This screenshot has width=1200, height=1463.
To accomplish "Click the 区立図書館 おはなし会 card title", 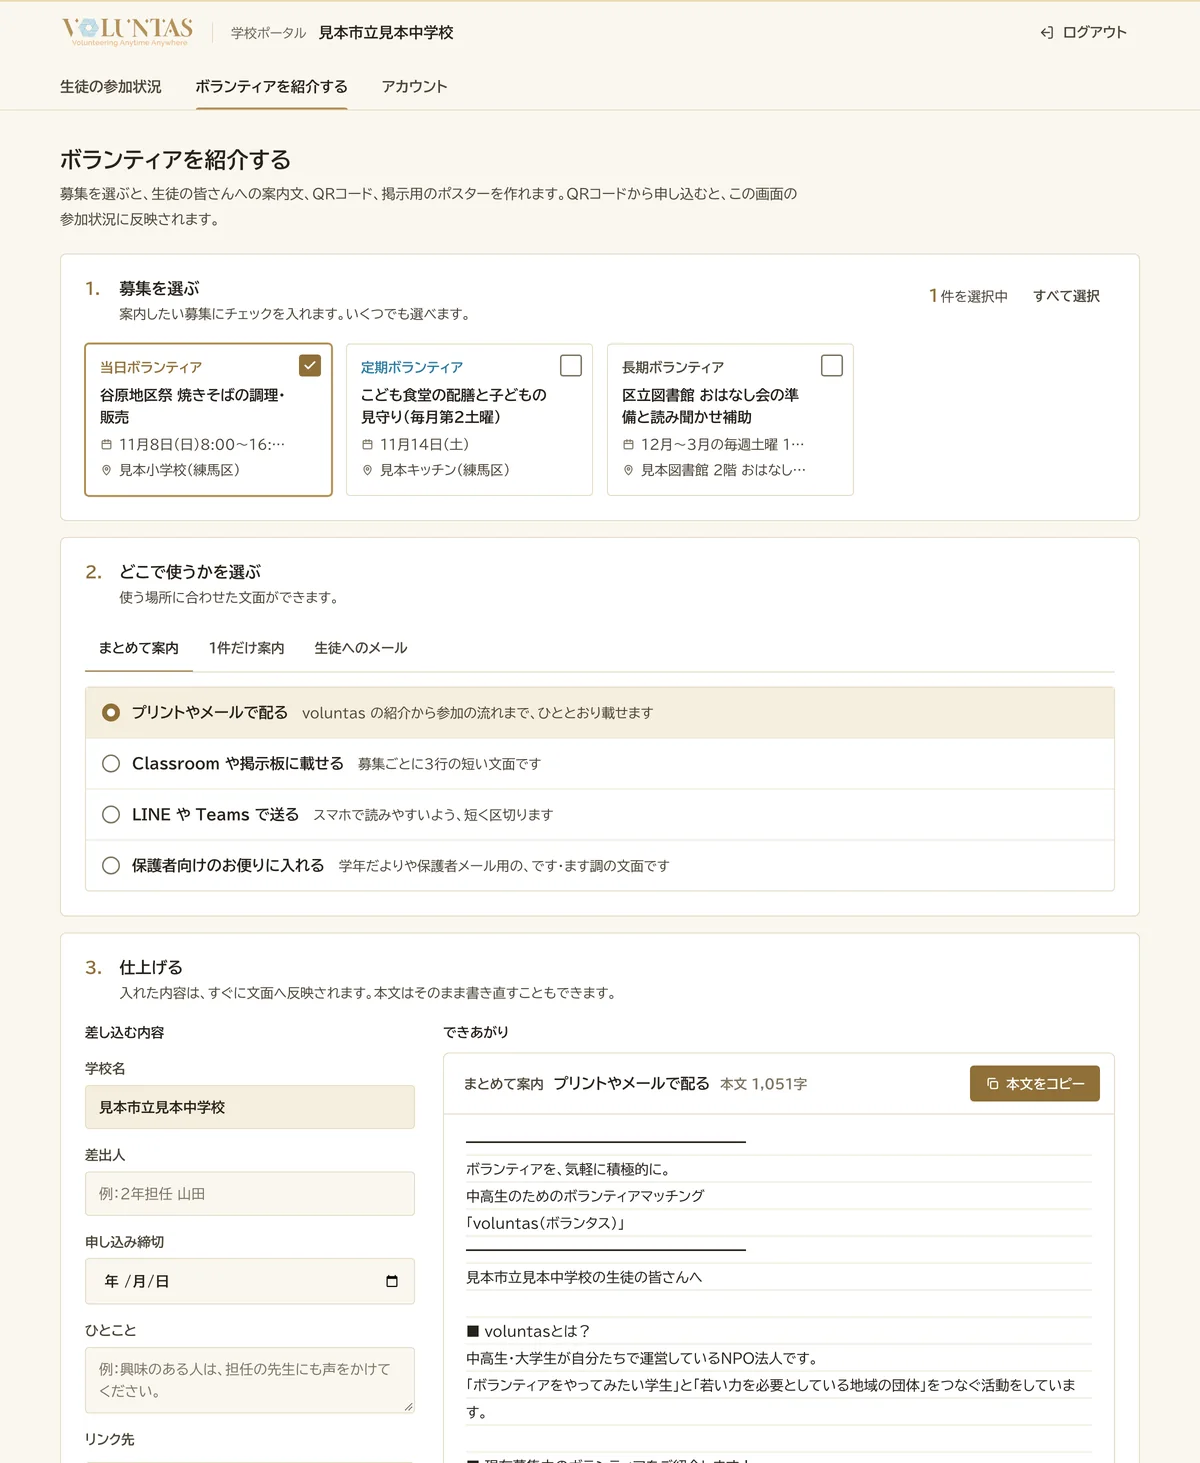I will coord(711,406).
